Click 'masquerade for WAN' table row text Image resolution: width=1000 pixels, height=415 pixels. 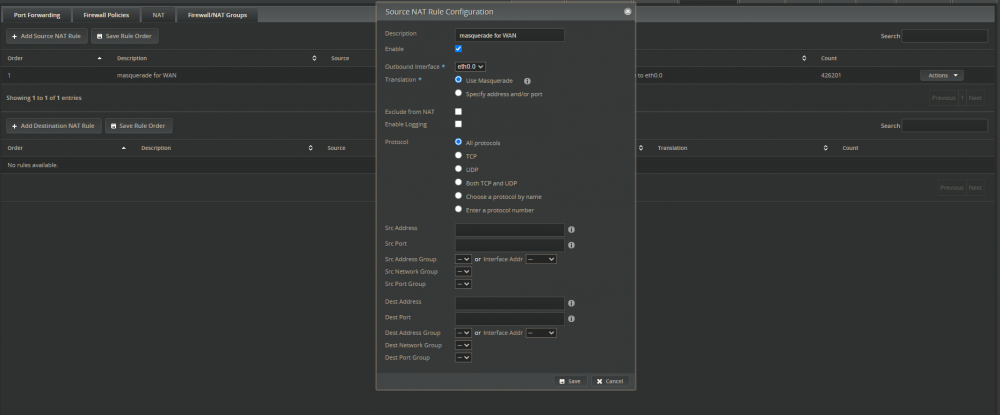point(147,75)
